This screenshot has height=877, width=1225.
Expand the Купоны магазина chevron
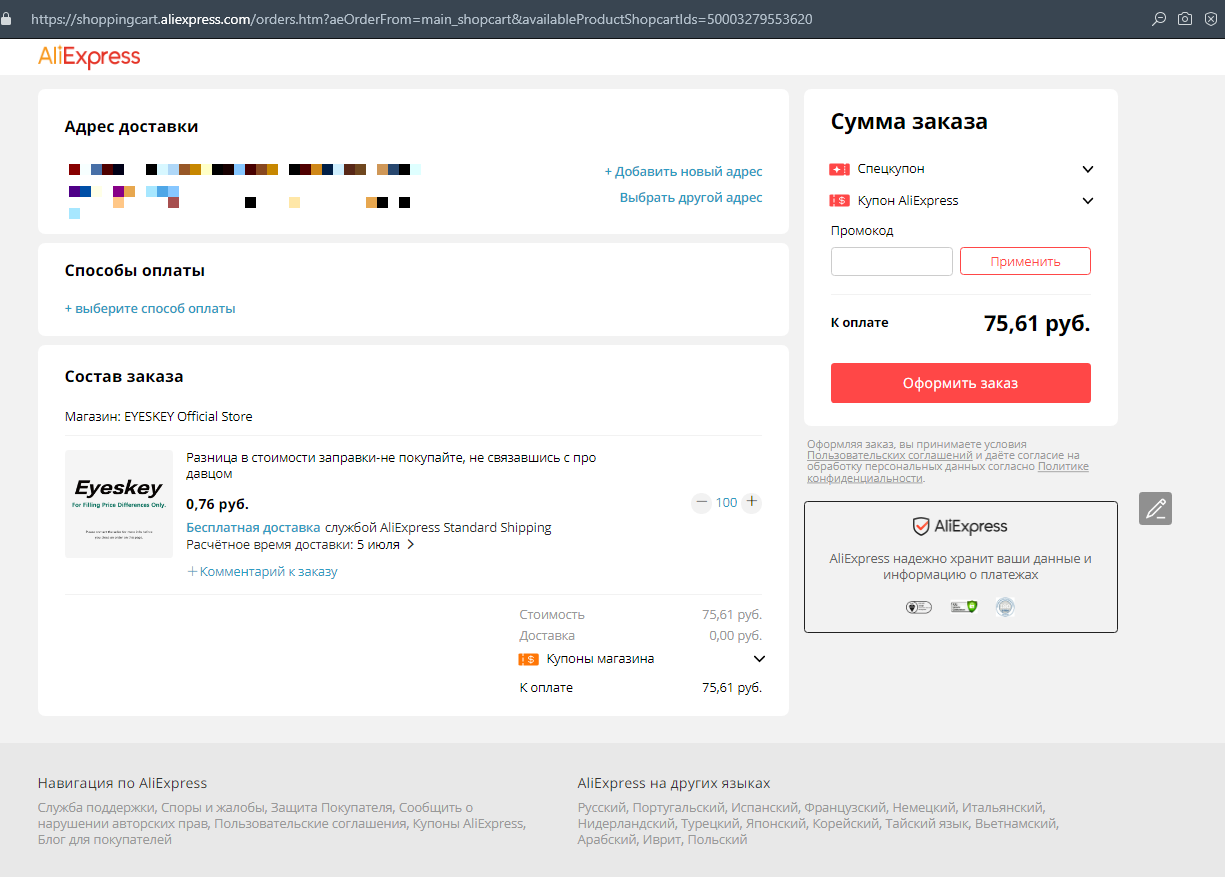759,659
